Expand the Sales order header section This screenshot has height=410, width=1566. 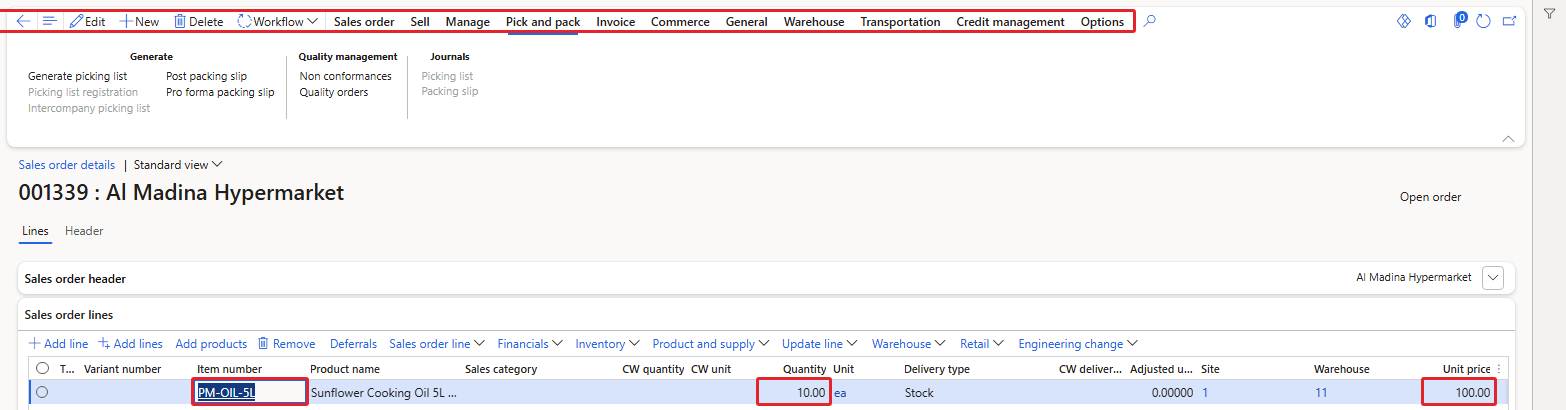pyautogui.click(x=1493, y=278)
